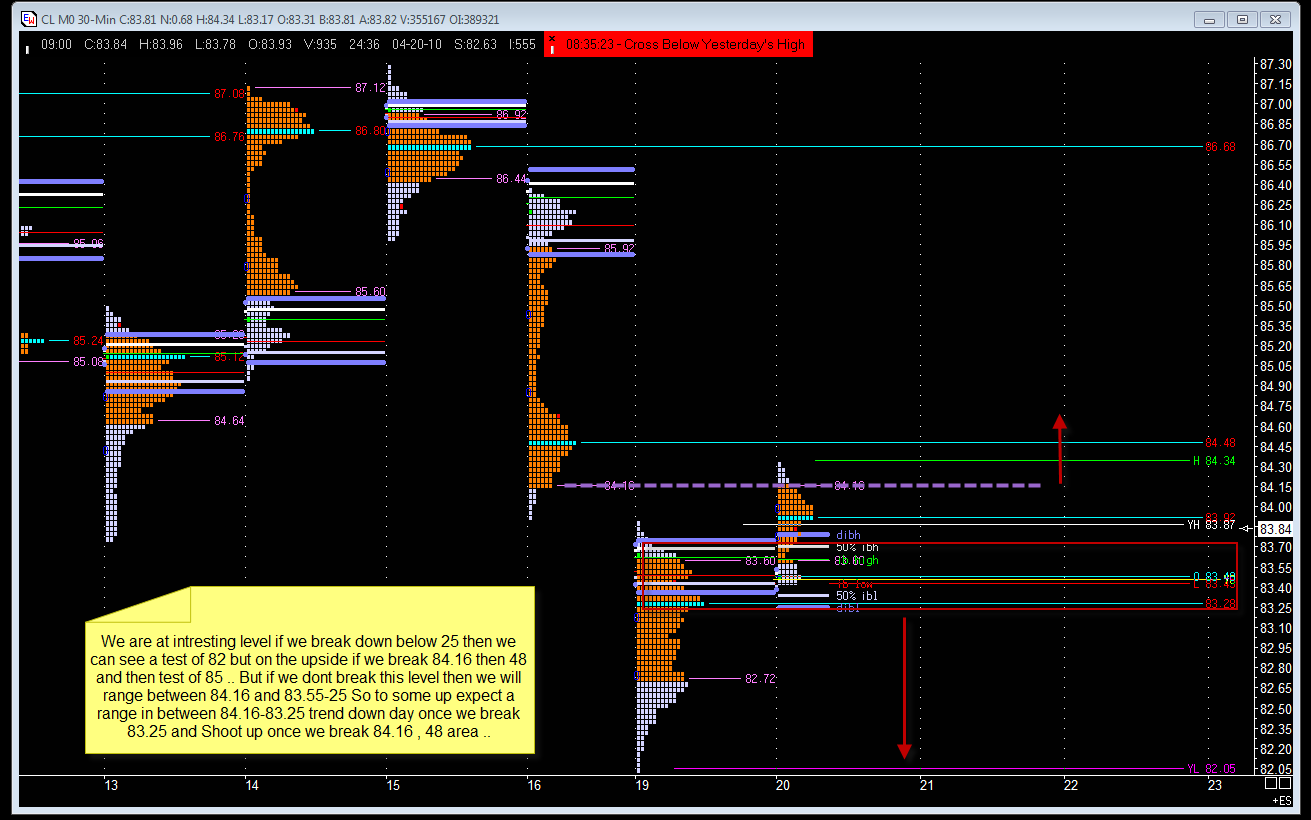Click the "L:83.78" low value
This screenshot has width=1311, height=820.
tap(216, 45)
